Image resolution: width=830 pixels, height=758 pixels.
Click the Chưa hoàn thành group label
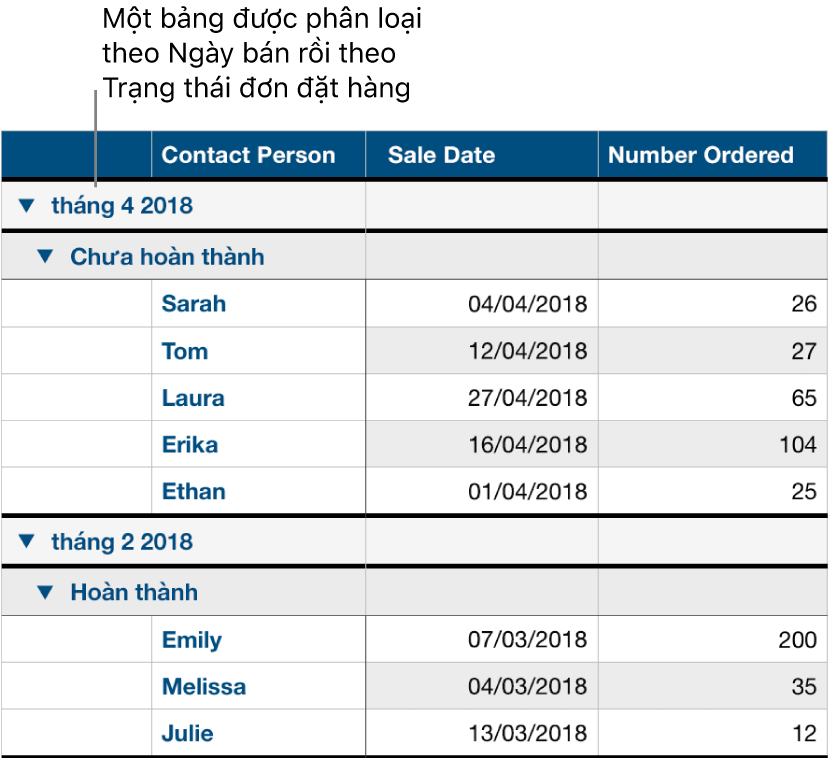pos(167,257)
